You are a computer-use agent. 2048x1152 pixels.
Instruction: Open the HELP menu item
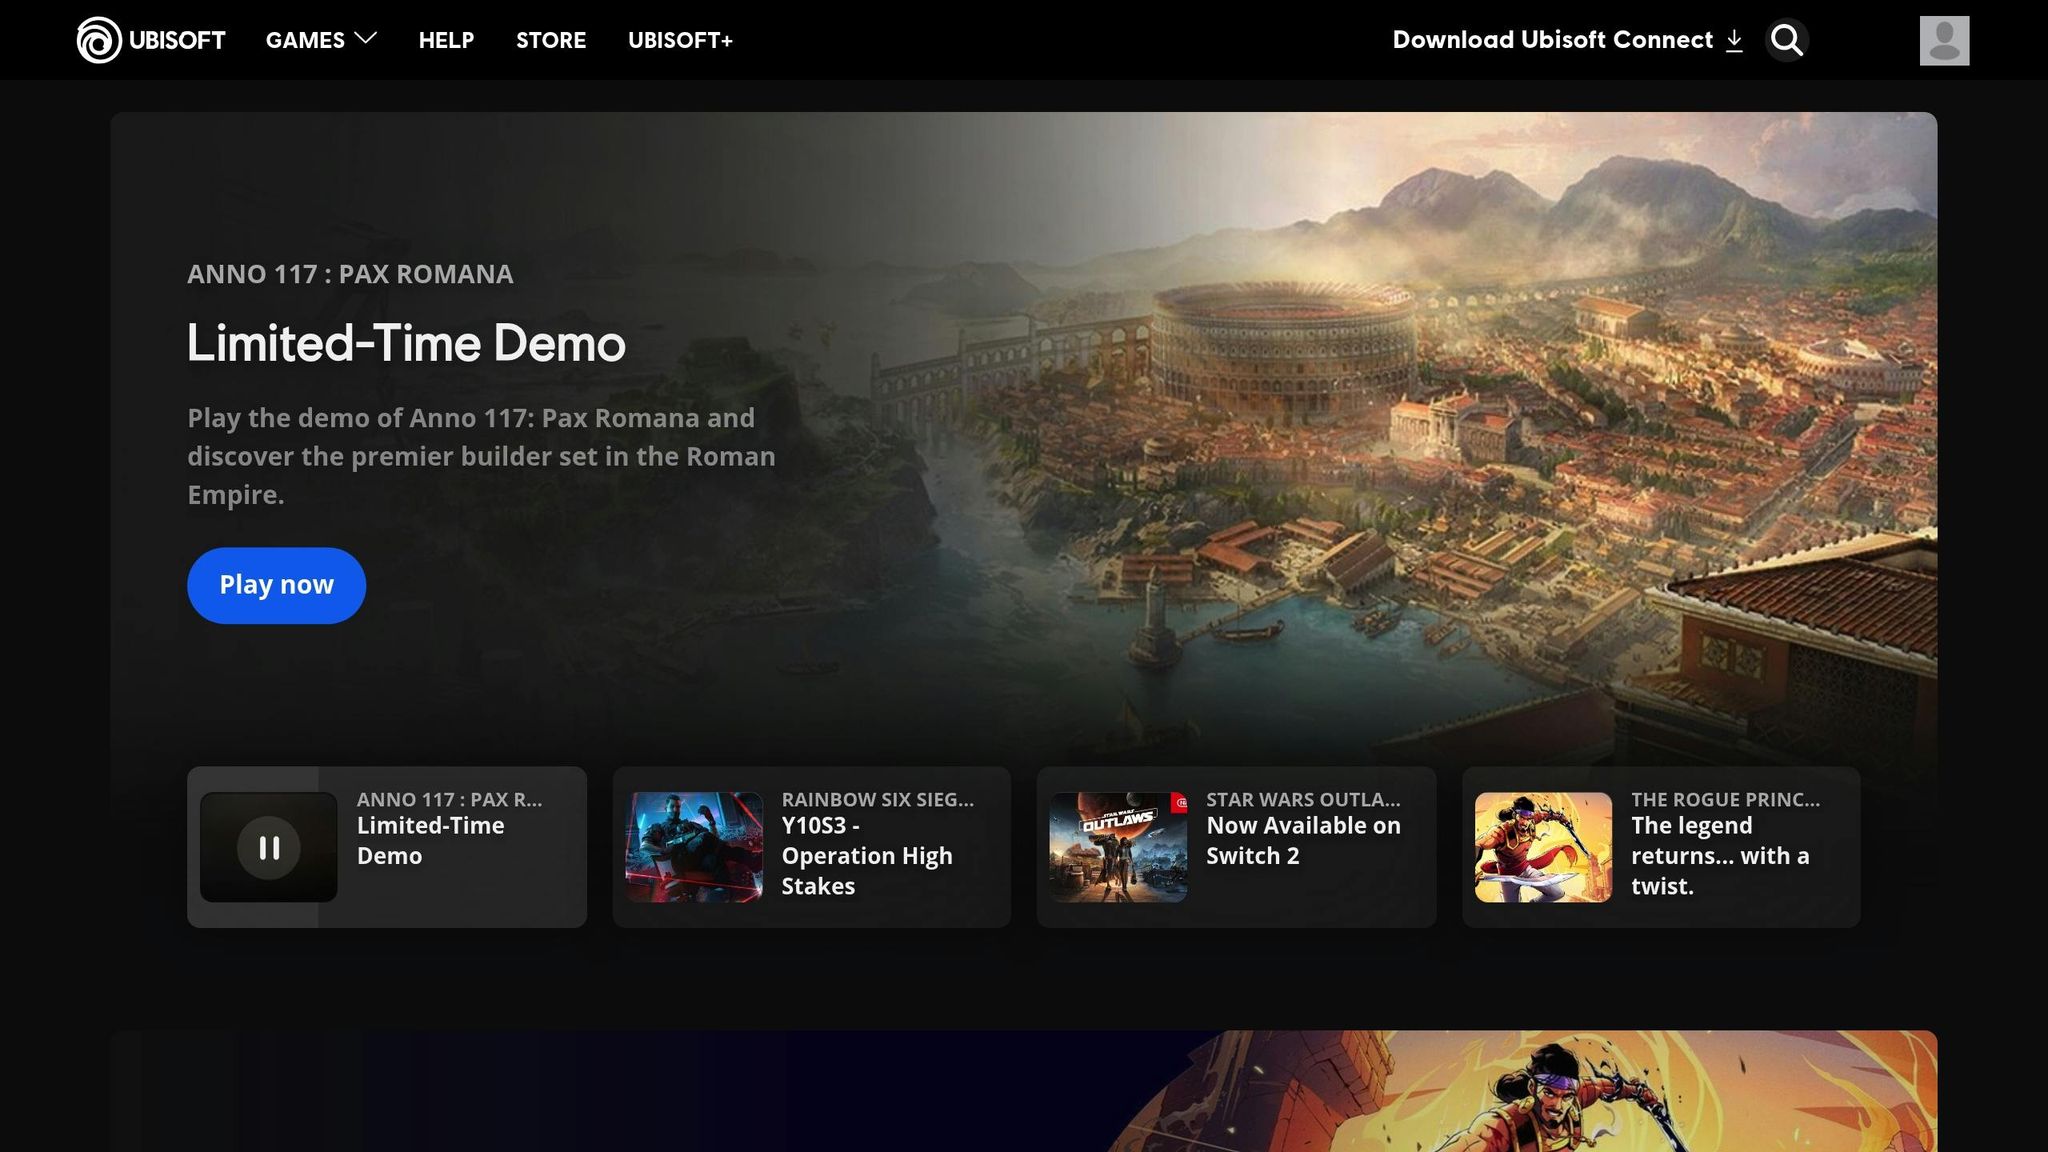tap(446, 40)
